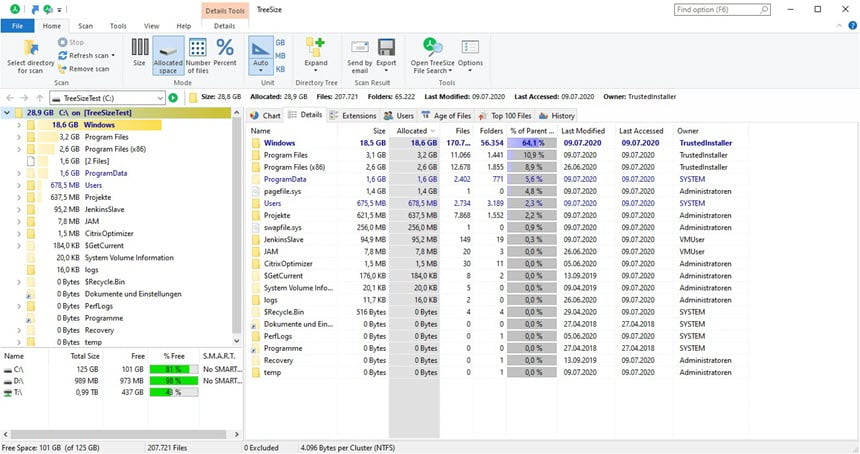This screenshot has width=860, height=454.
Task: Open TreeSize File Search
Action: (x=432, y=55)
